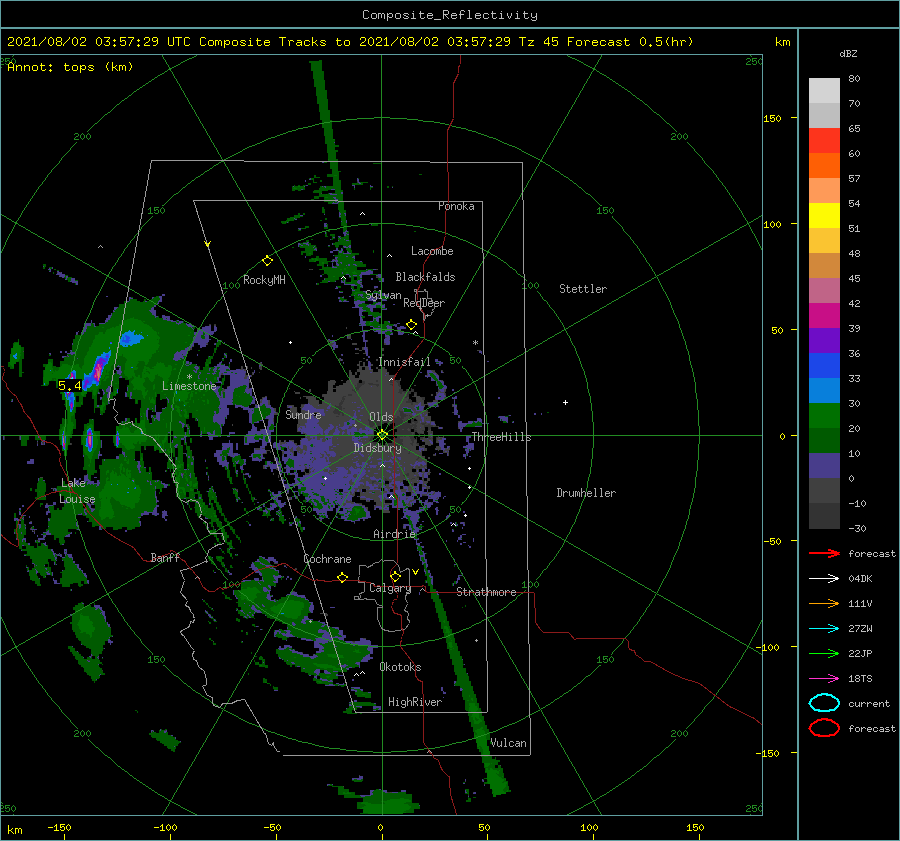Click the Okotoks city label
Screen dimensions: 900x841
click(x=400, y=667)
